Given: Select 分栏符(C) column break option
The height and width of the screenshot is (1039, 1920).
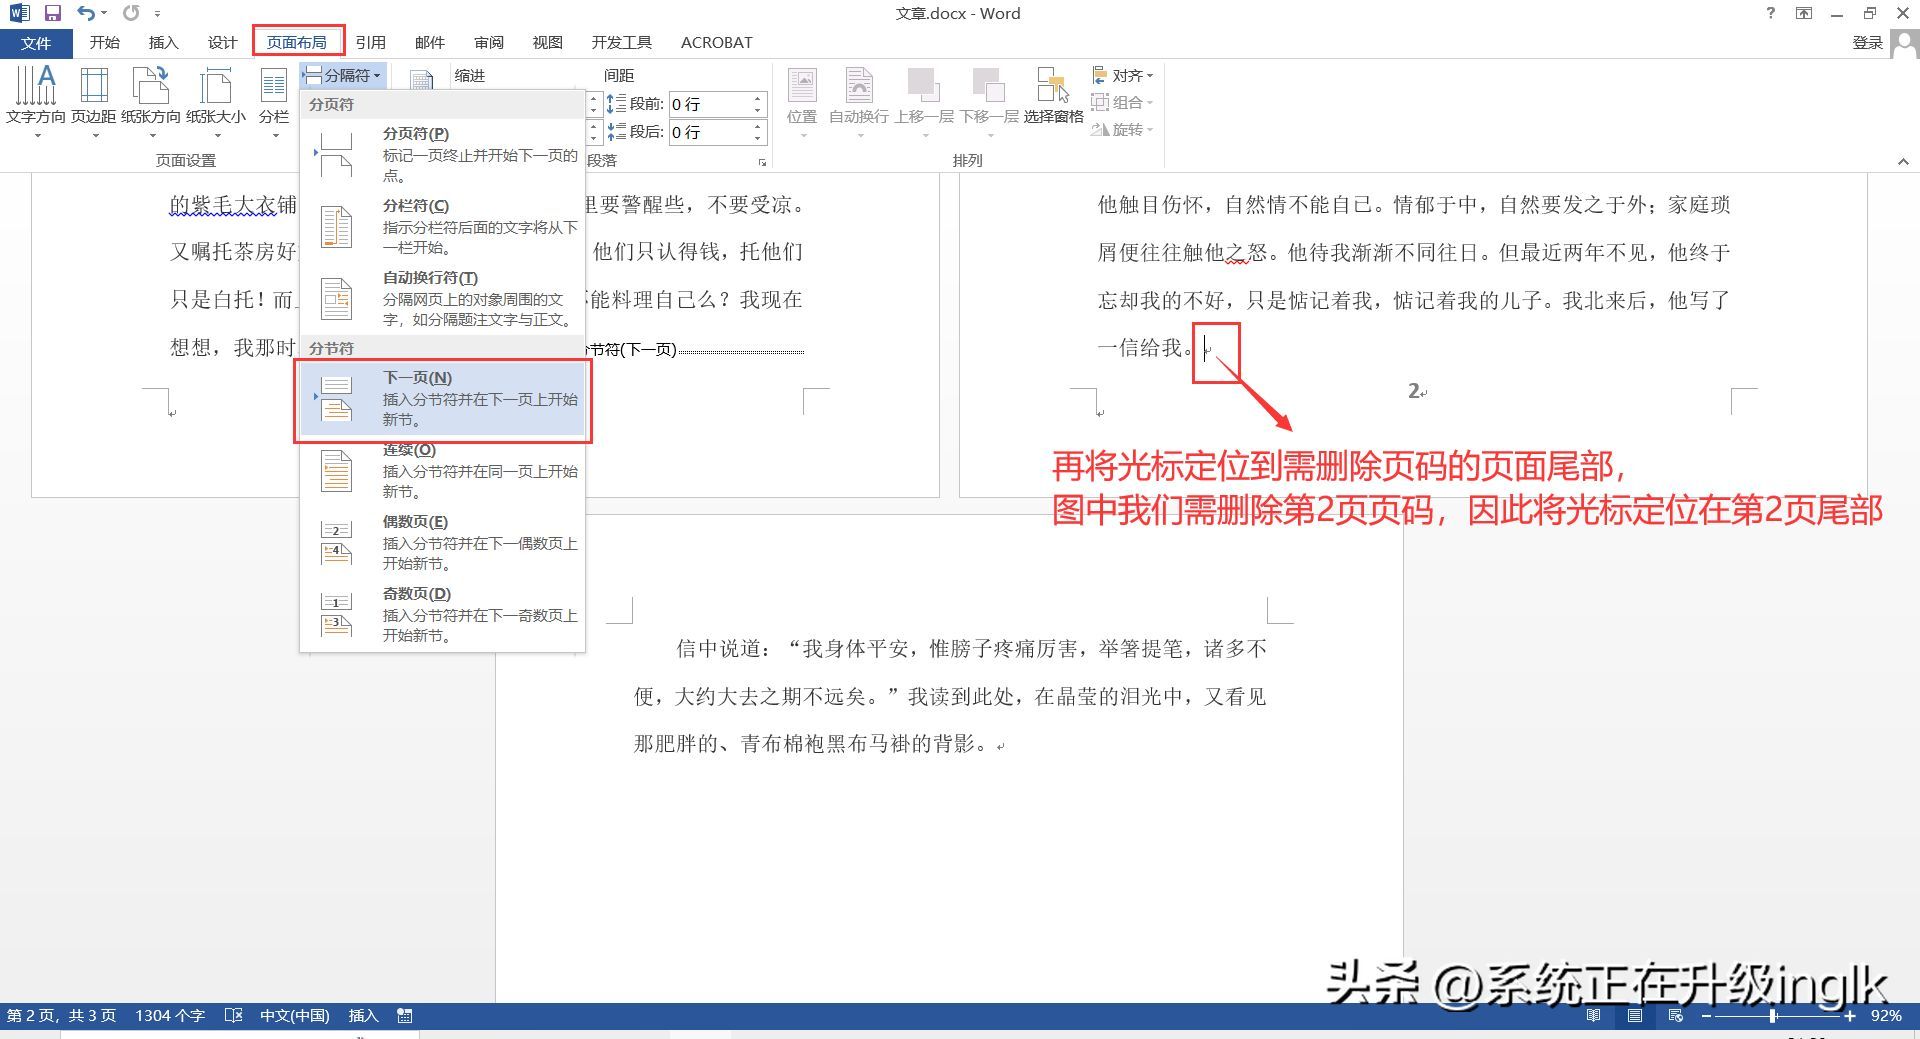Looking at the screenshot, I should point(442,226).
